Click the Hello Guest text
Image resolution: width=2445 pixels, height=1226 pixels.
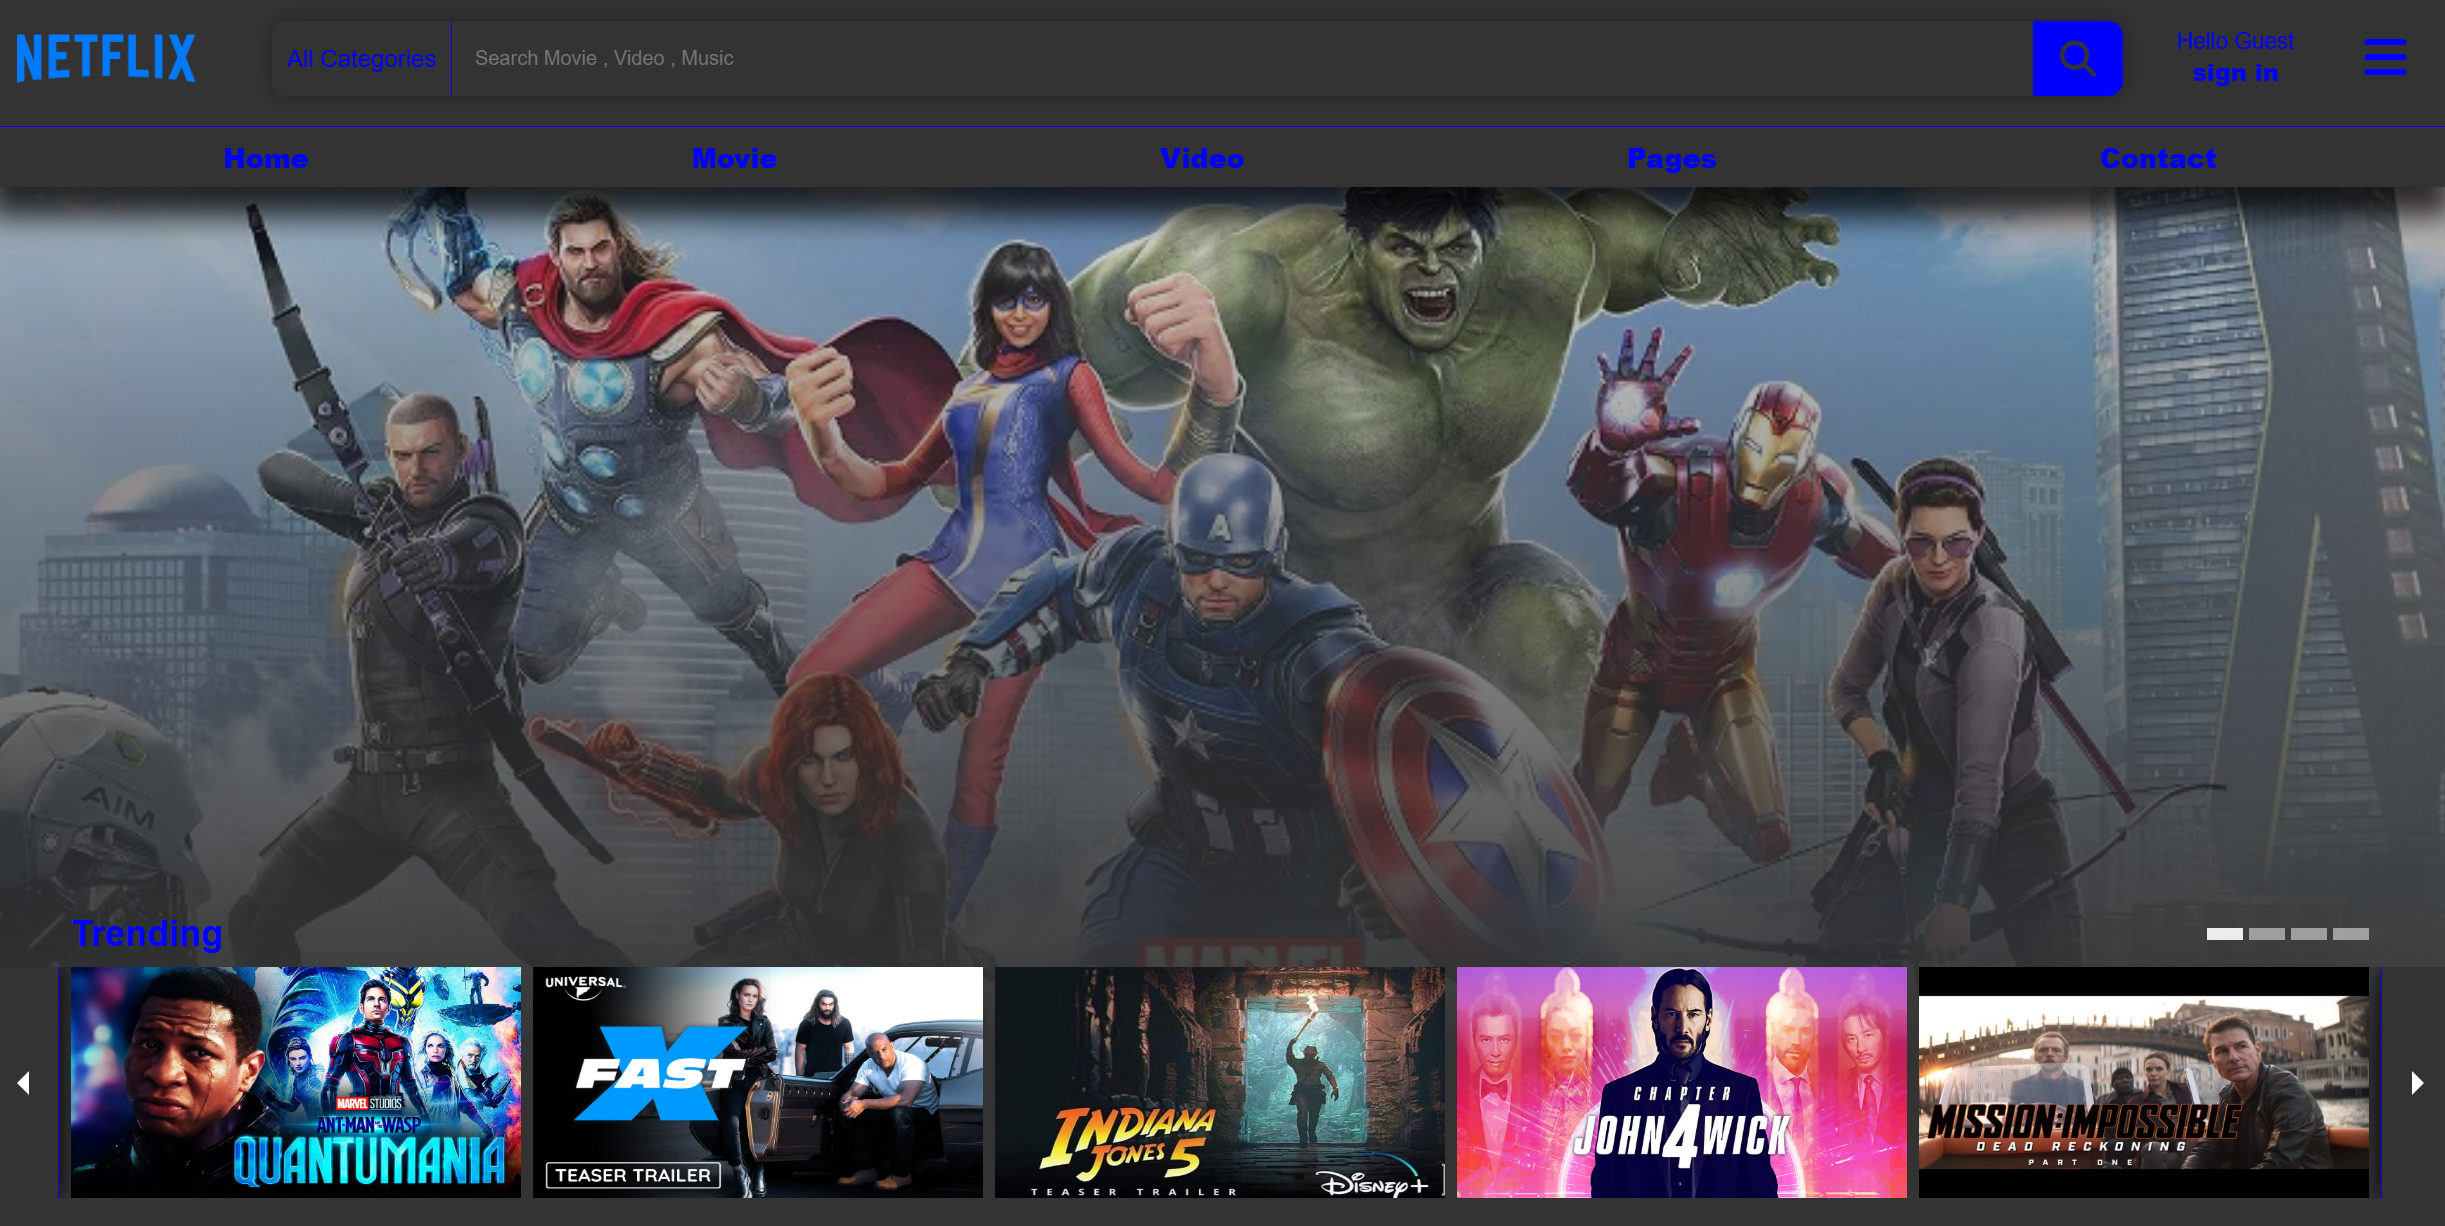2235,41
